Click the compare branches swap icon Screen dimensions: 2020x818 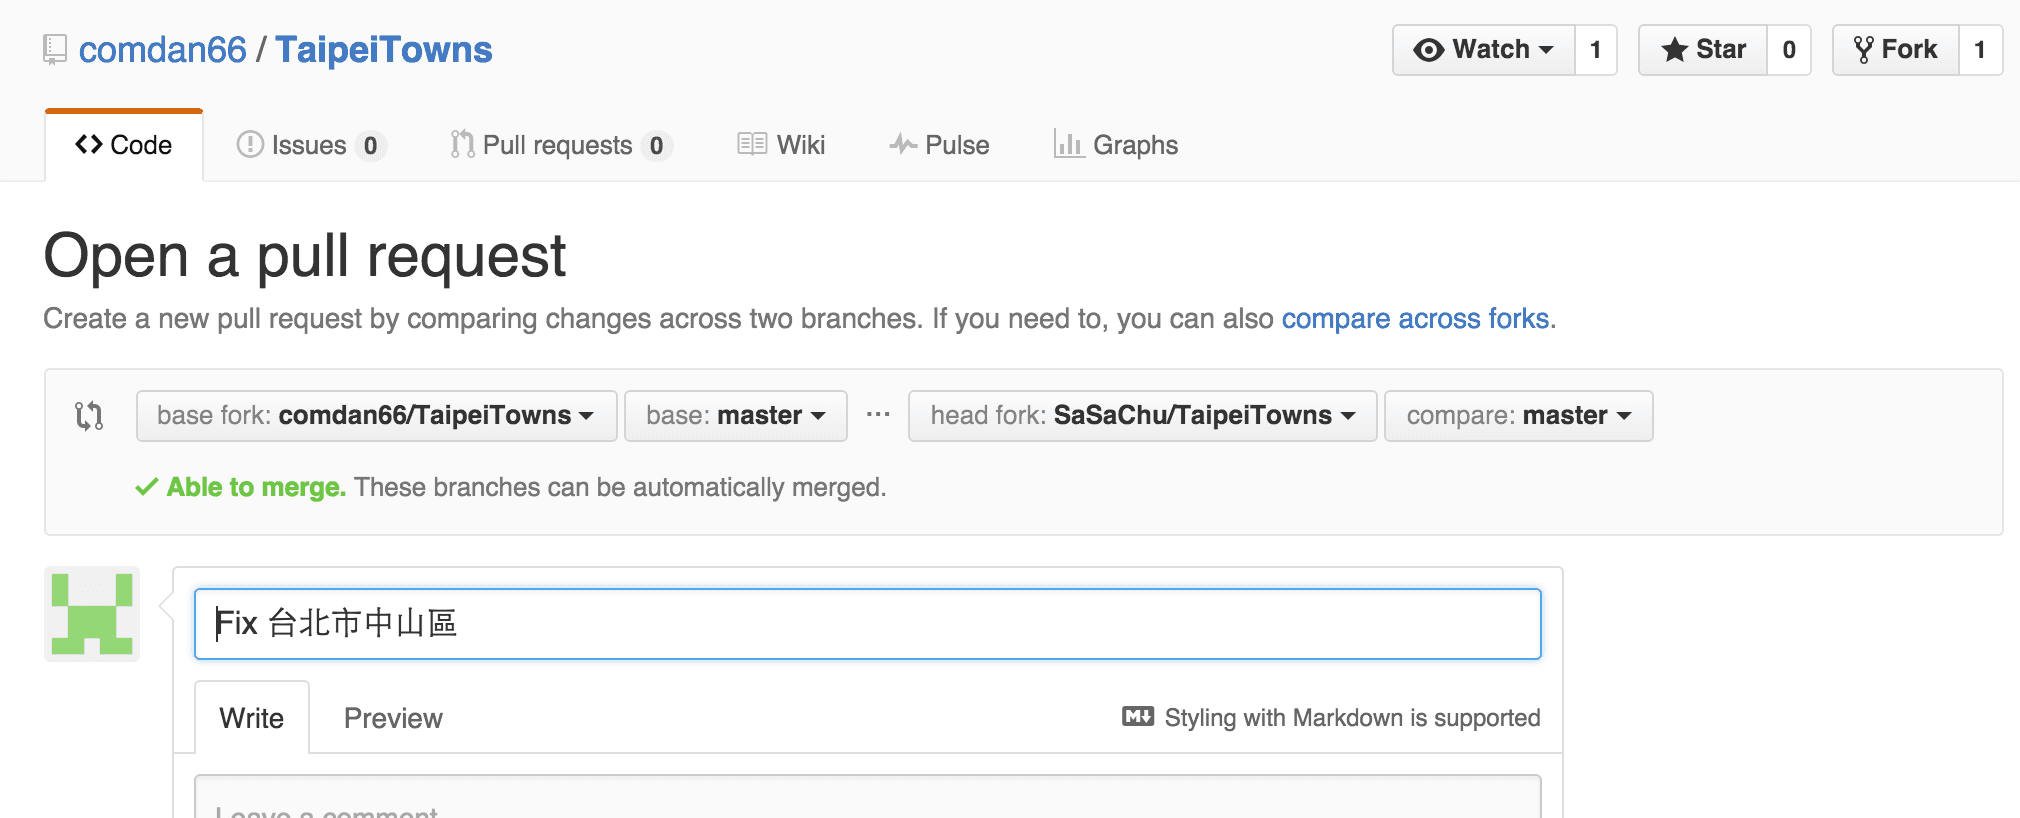click(89, 416)
